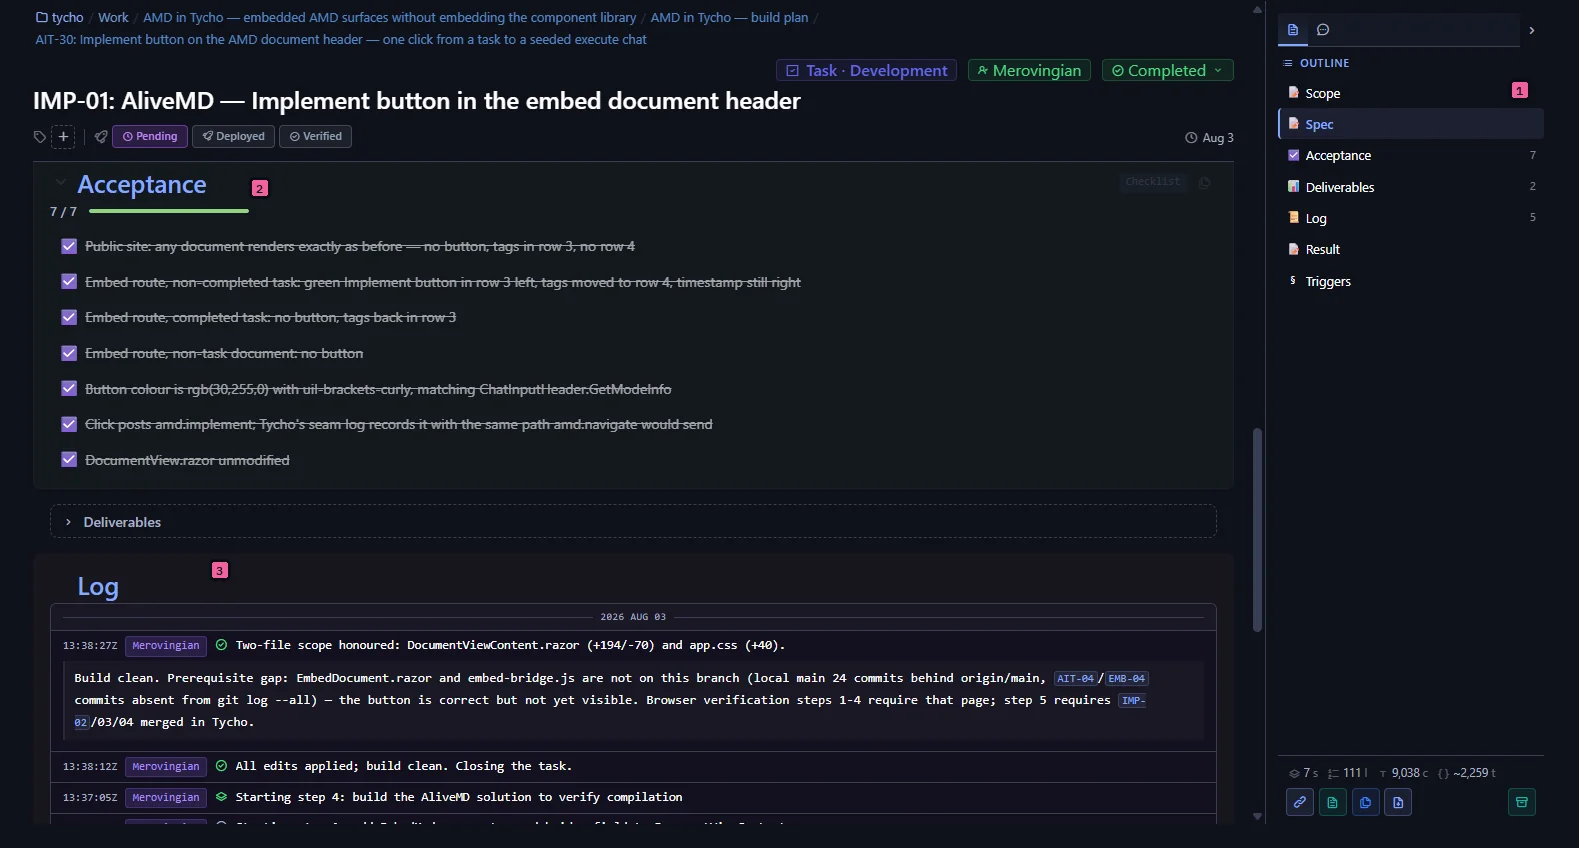Open the EMB-04 reference link in log
Screen dimensions: 1579x848
pos(1126,679)
